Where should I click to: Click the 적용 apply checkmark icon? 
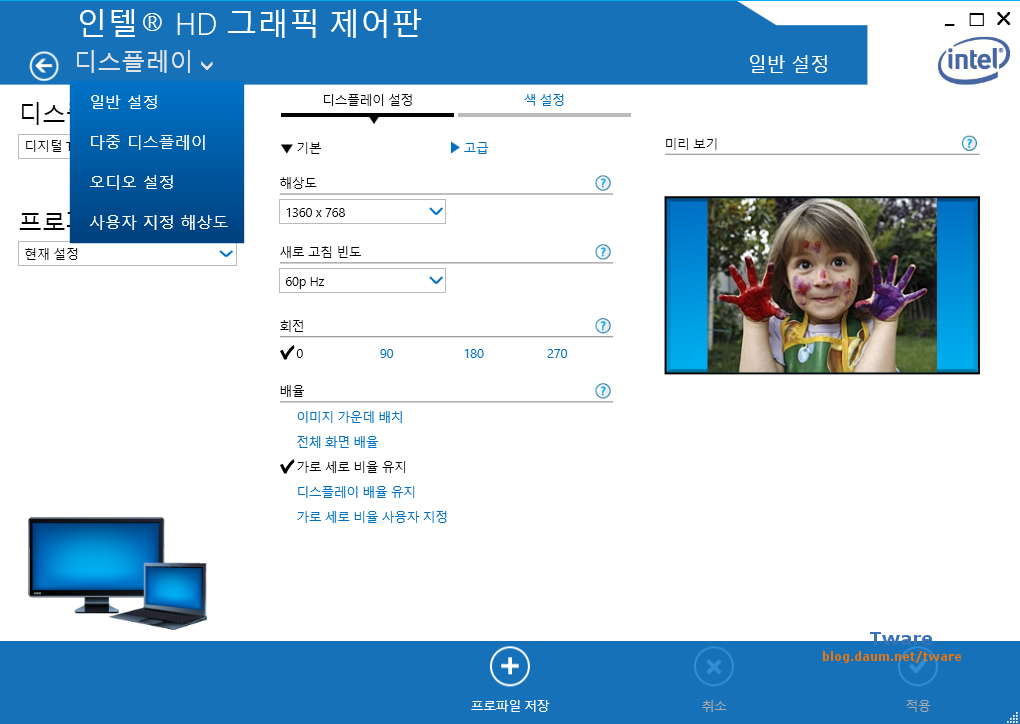click(918, 666)
